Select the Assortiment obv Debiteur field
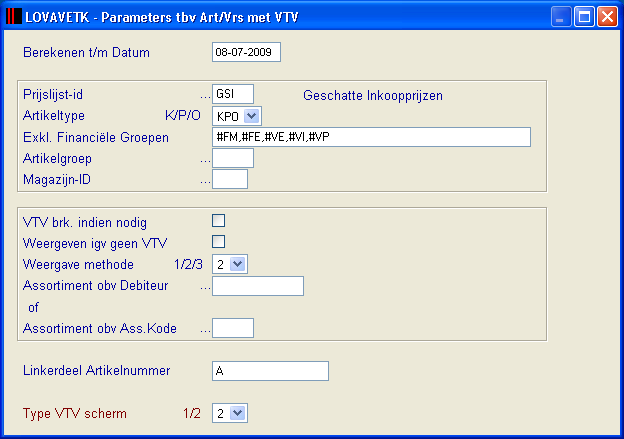Screen dimensions: 624x439 (258, 286)
